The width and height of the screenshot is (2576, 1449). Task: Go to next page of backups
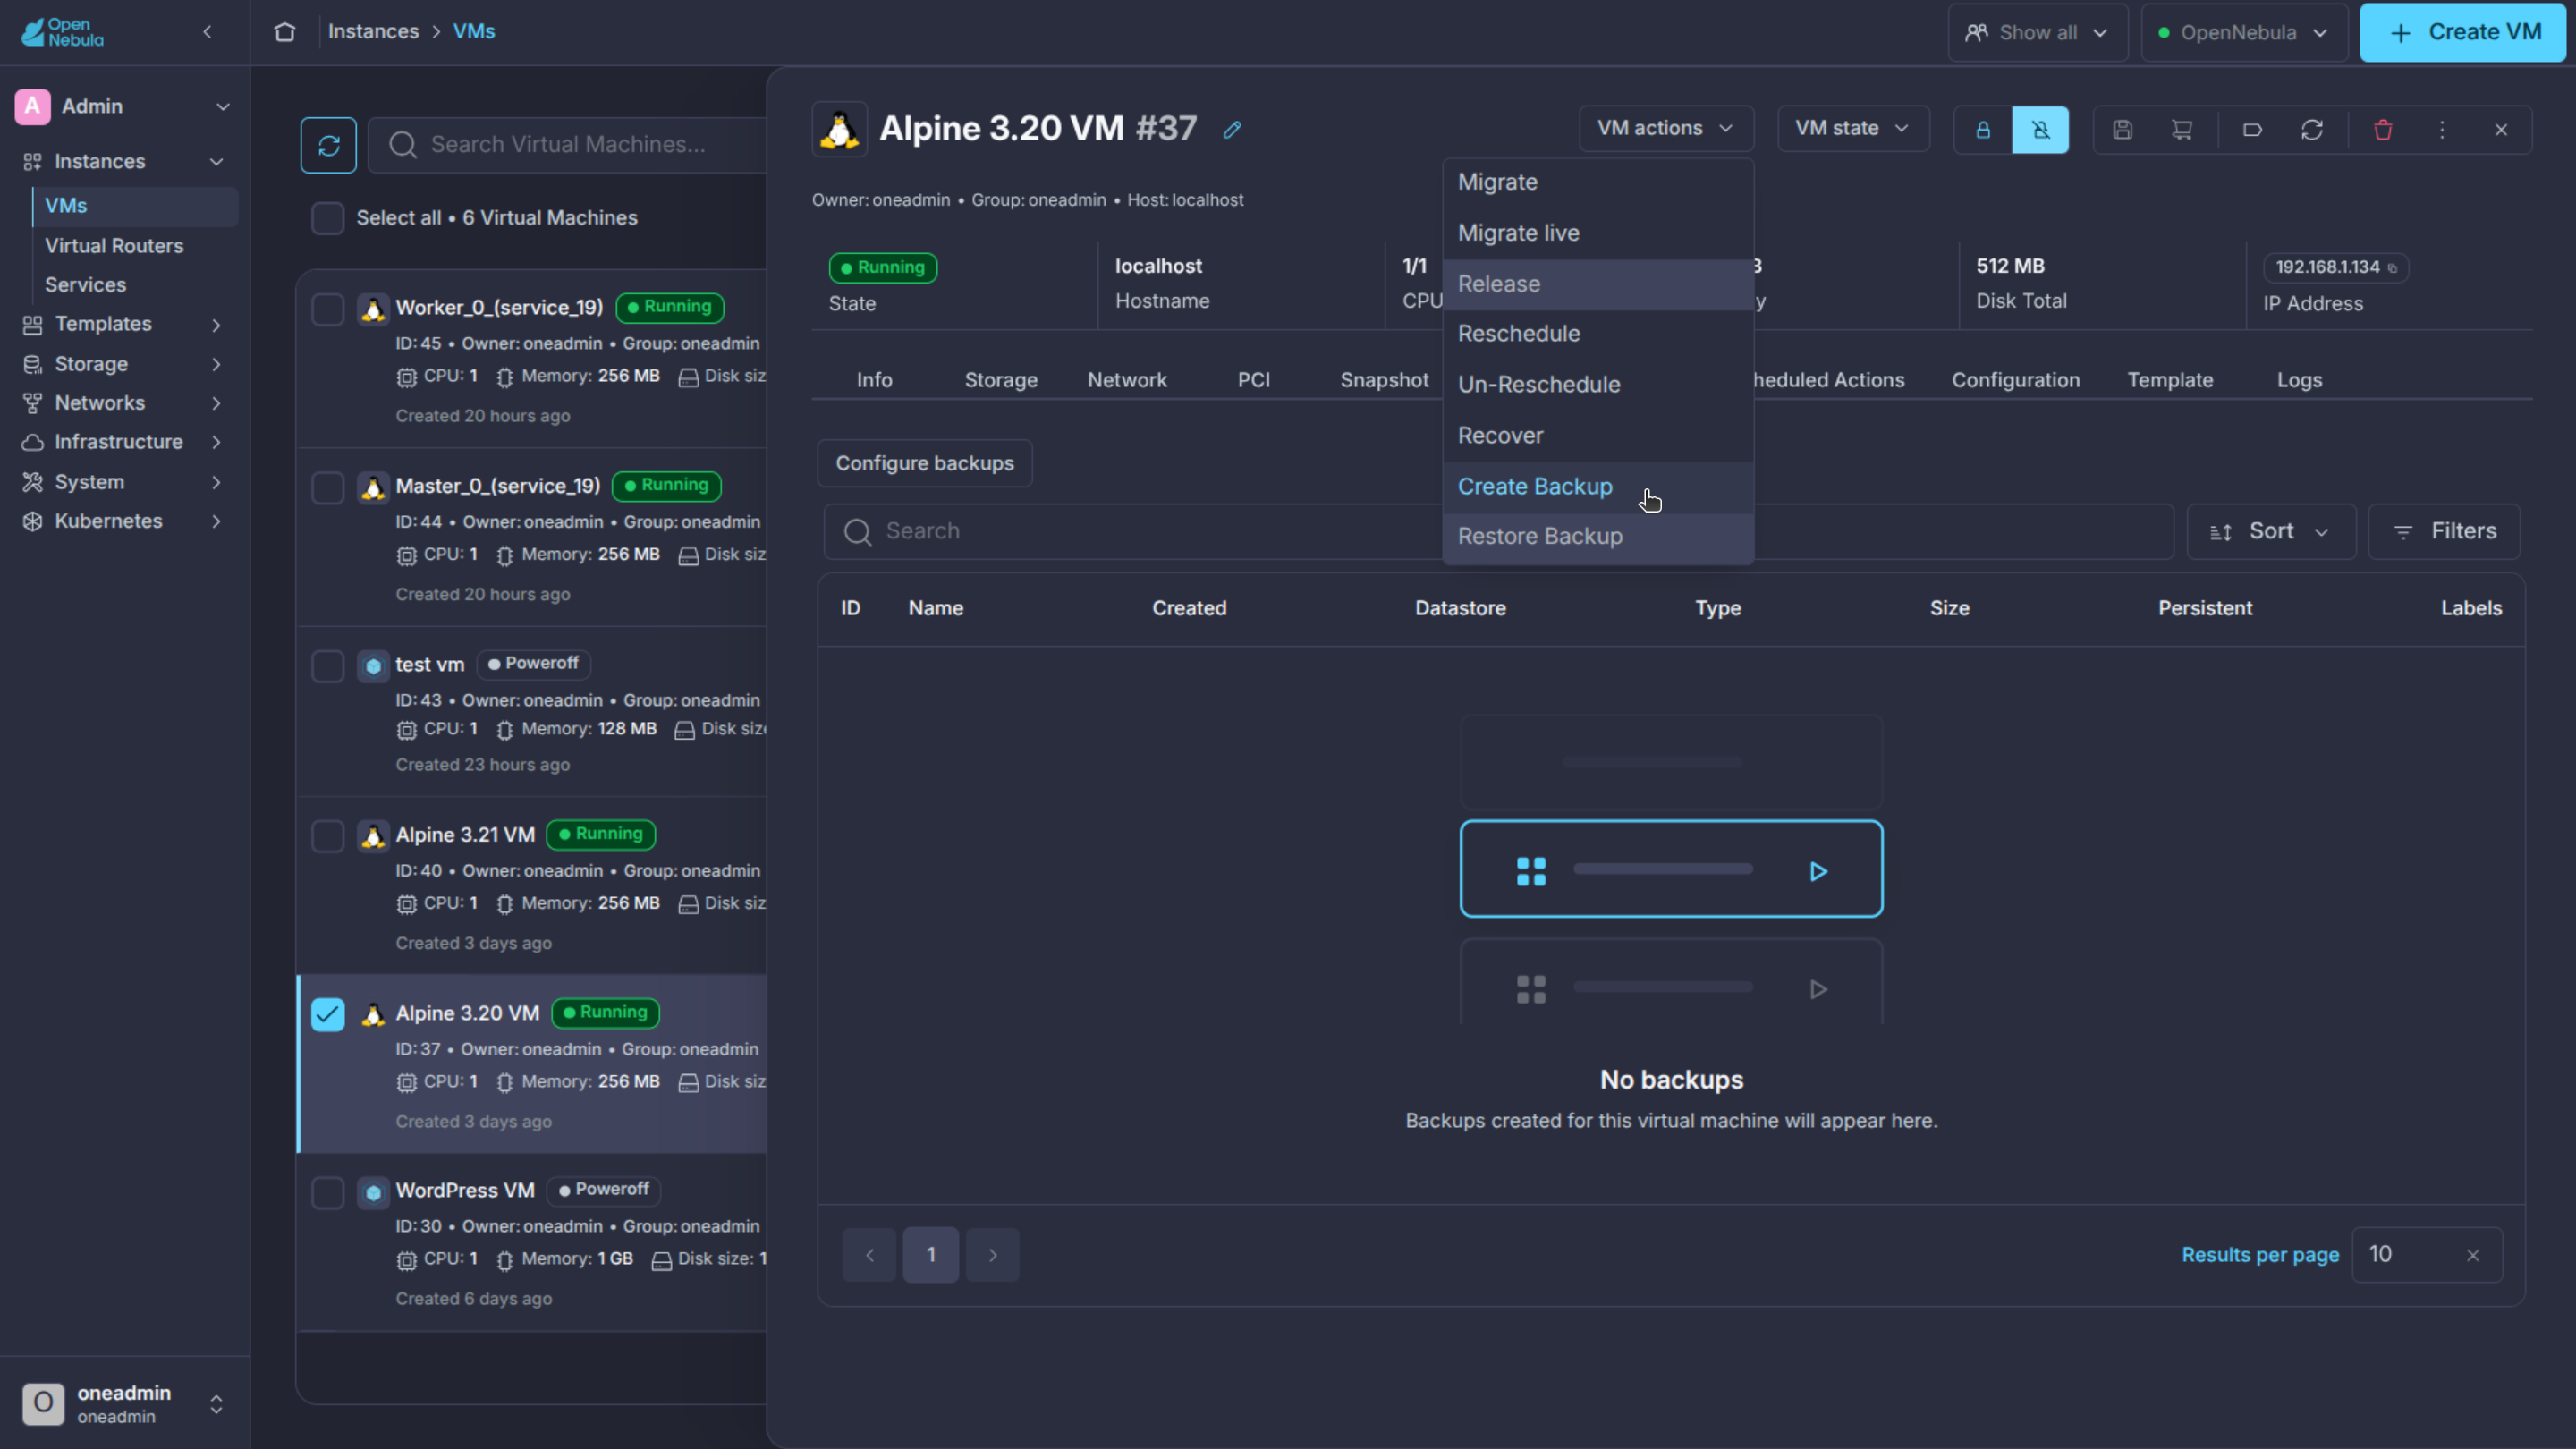(x=993, y=1255)
